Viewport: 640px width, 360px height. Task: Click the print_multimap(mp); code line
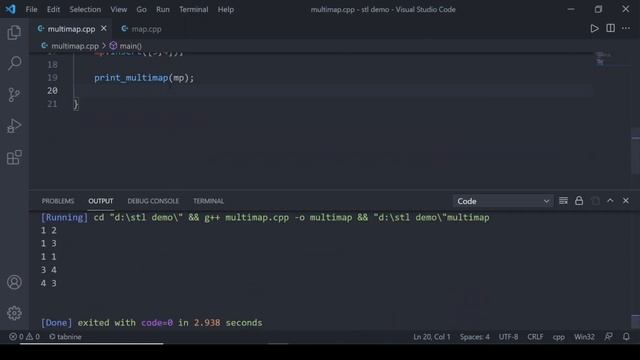144,78
